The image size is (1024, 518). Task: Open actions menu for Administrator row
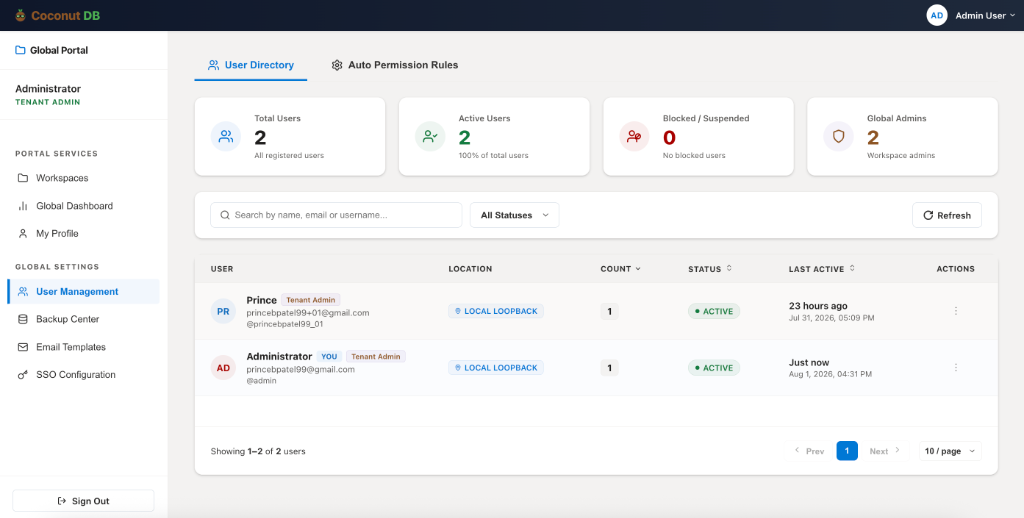click(955, 368)
